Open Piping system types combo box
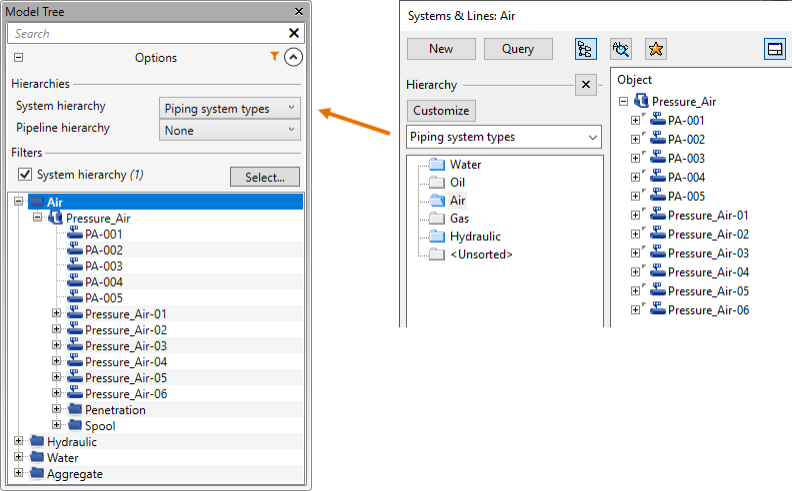This screenshot has height=491, width=792. (x=504, y=137)
